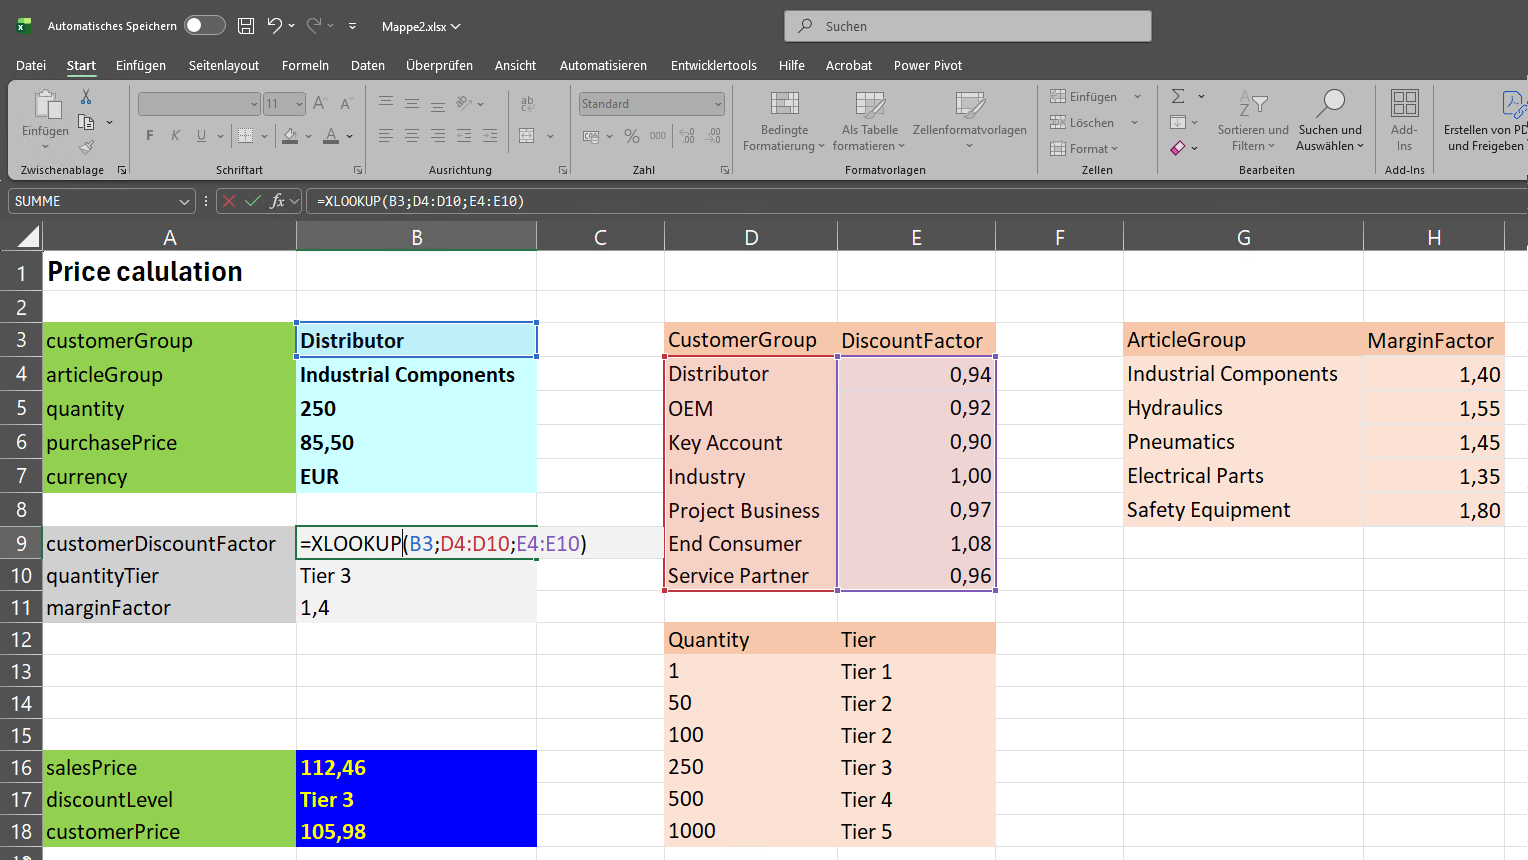Decrease font size with small A icon
The width and height of the screenshot is (1528, 860).
point(346,103)
